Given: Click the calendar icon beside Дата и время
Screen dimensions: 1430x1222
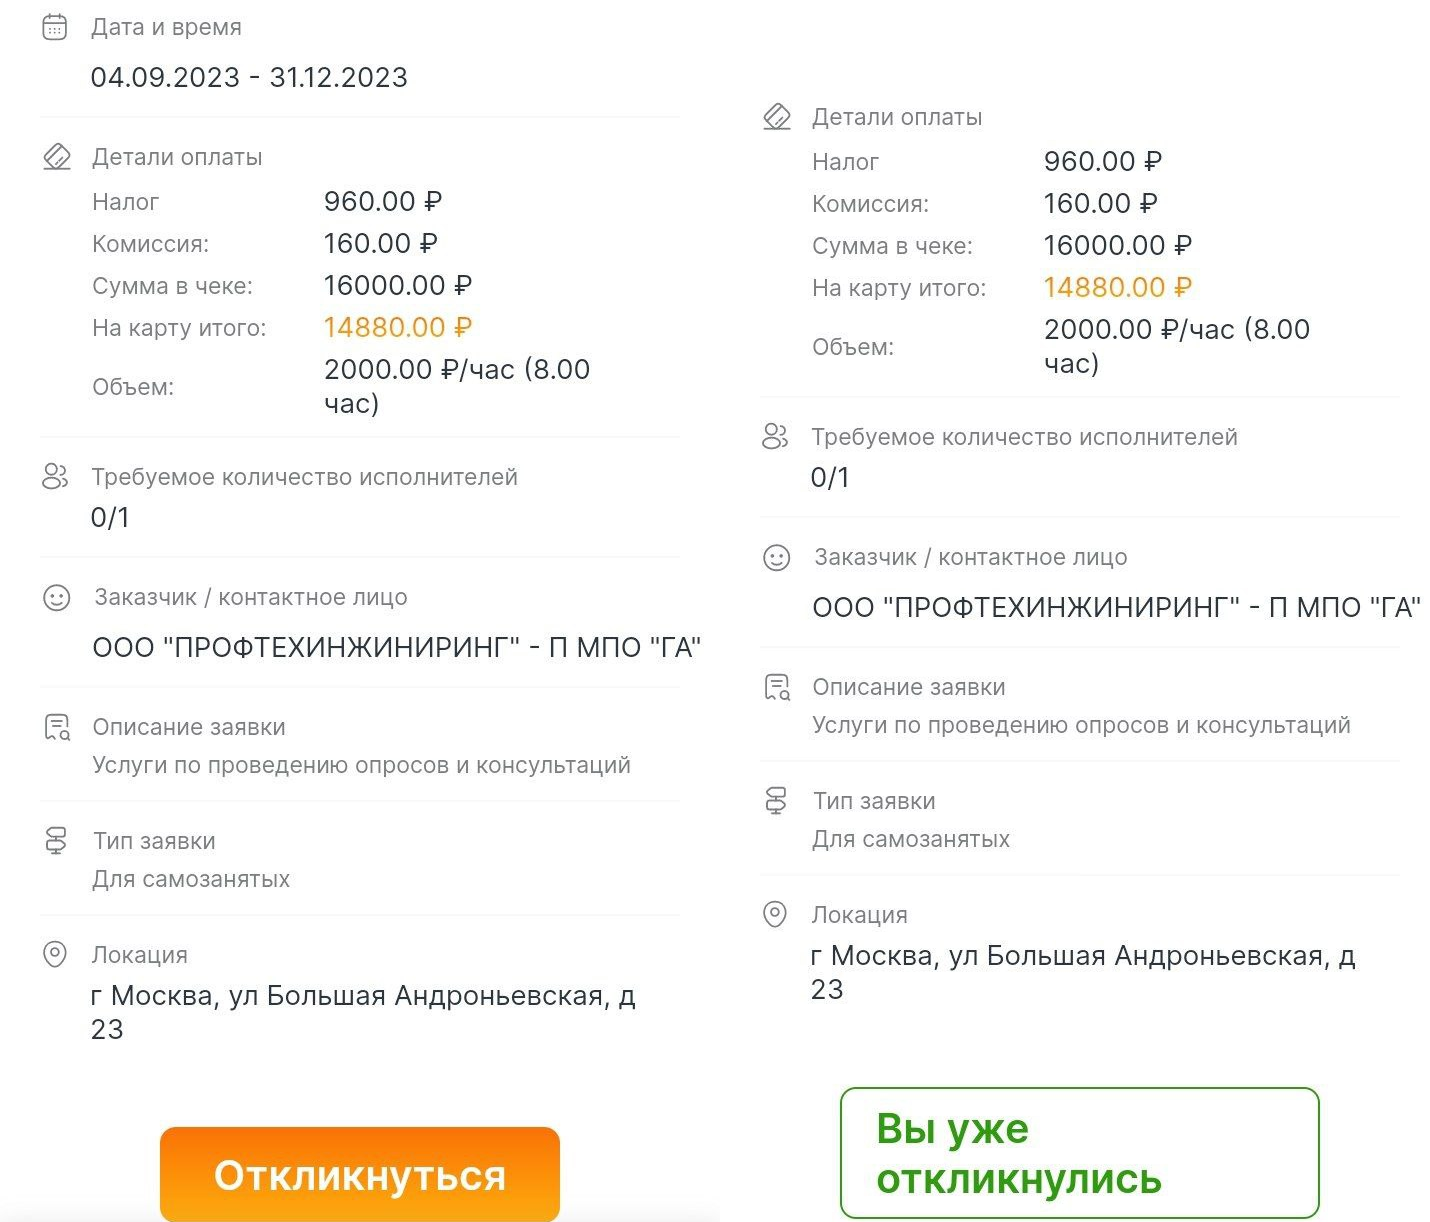Looking at the screenshot, I should pyautogui.click(x=54, y=27).
